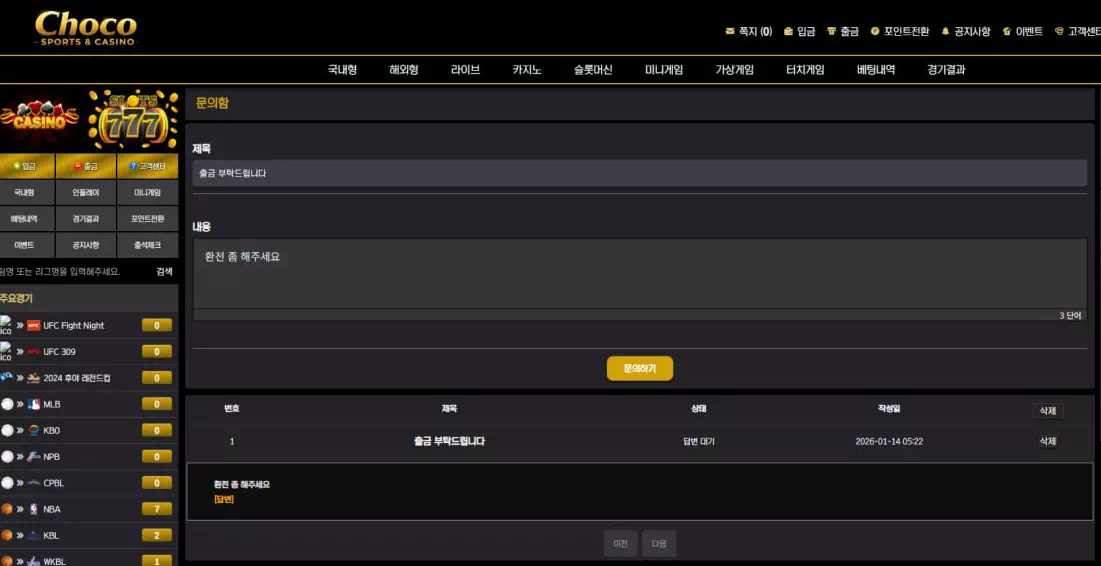Expand the CPBL league arrow

point(20,483)
